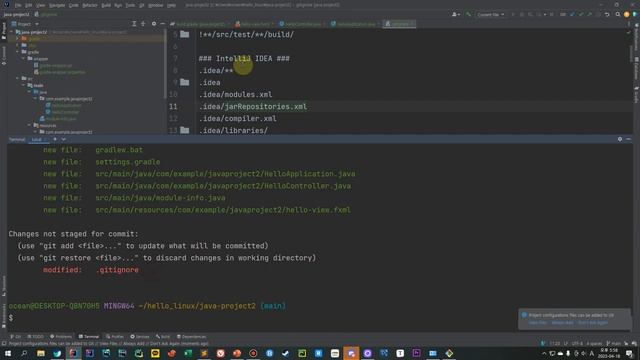The height and width of the screenshot is (360, 640).
Task: Switch to hello-view.fxml editor tab
Action: point(255,24)
